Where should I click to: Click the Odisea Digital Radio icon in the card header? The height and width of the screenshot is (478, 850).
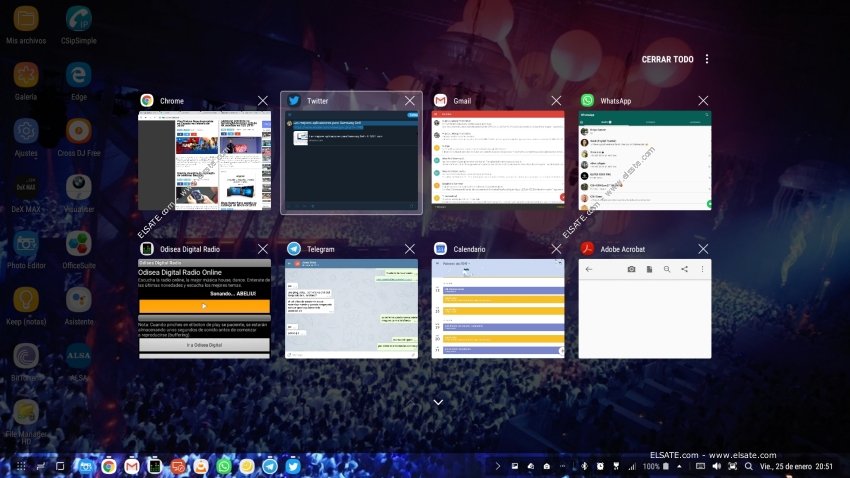(147, 249)
